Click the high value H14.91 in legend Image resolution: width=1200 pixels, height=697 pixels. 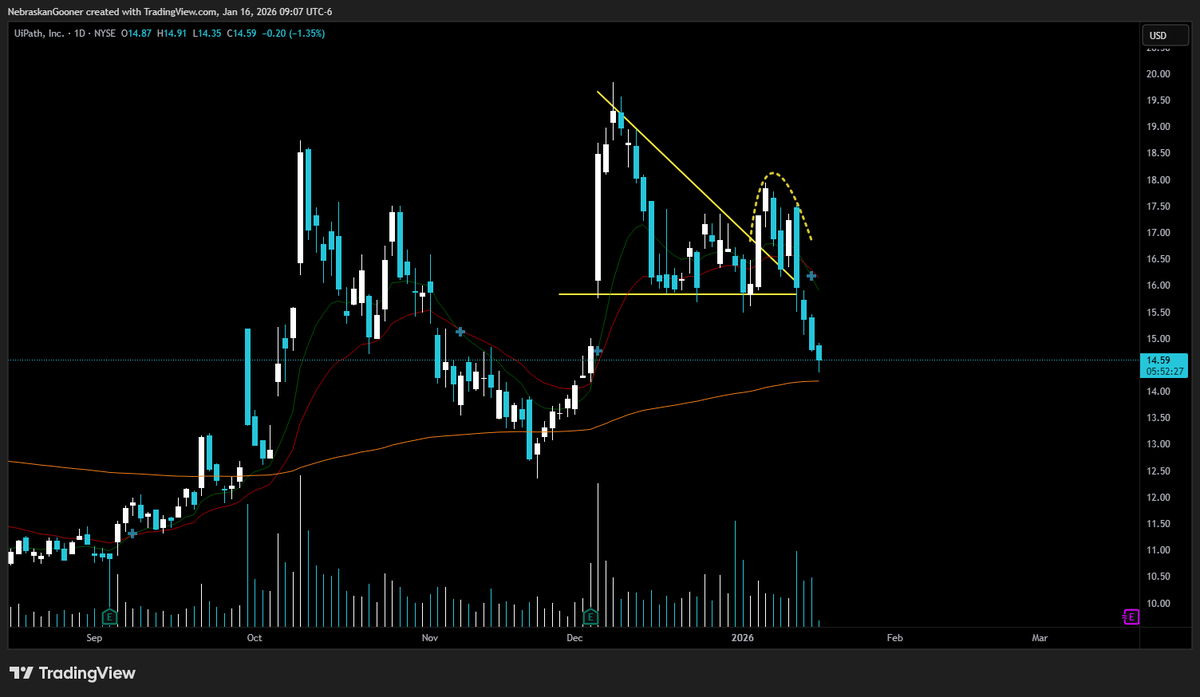pyautogui.click(x=170, y=32)
